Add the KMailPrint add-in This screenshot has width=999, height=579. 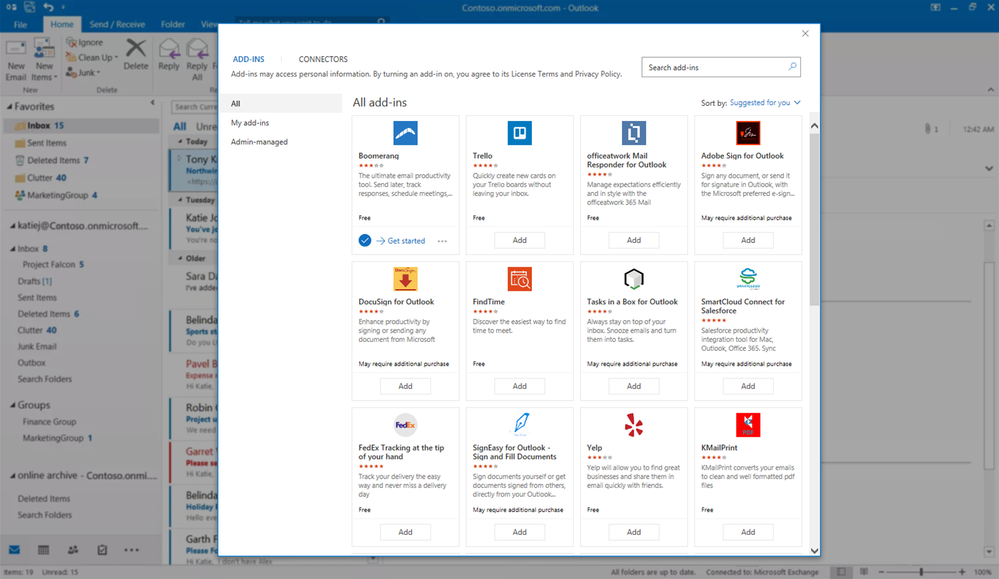[x=748, y=532]
